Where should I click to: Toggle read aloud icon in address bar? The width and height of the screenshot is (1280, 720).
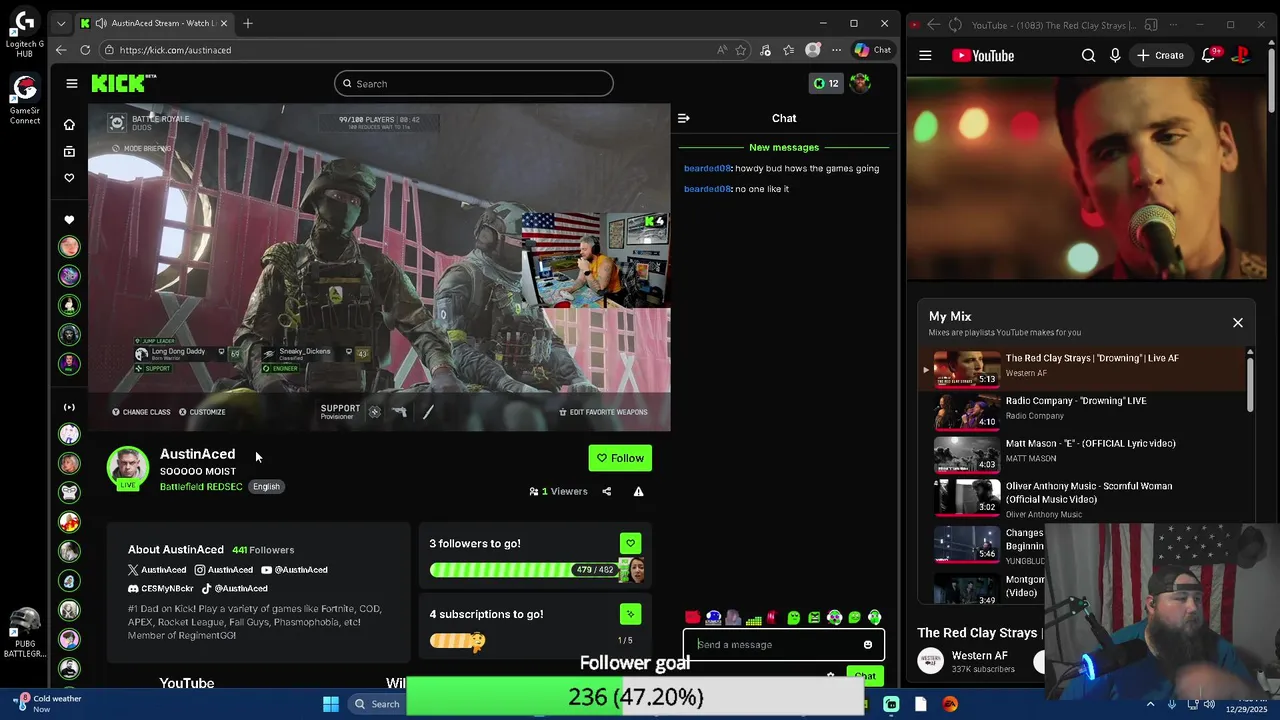coord(722,50)
